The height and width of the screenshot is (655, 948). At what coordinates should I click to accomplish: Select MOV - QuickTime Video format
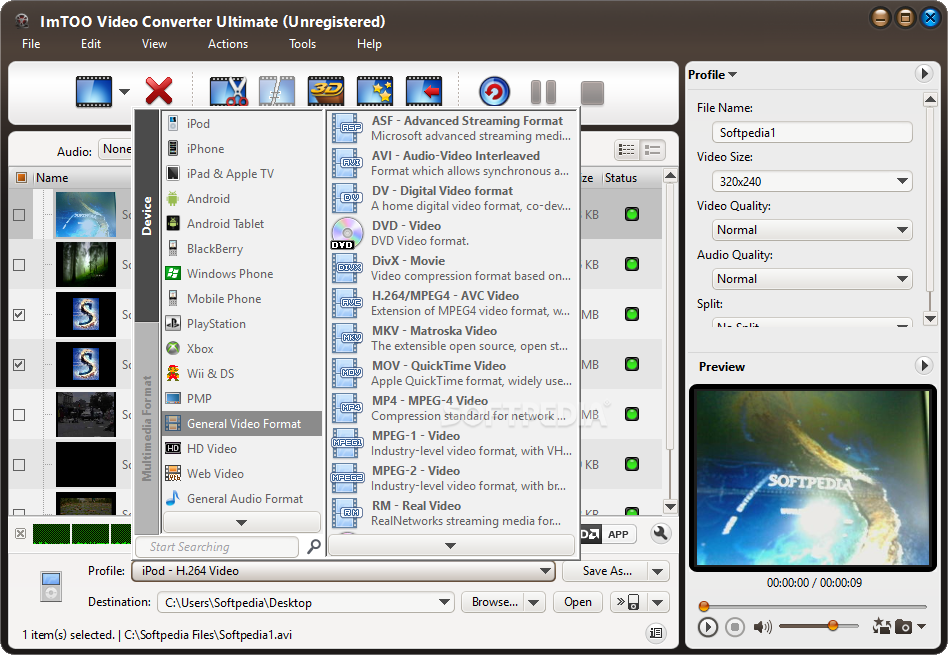450,373
